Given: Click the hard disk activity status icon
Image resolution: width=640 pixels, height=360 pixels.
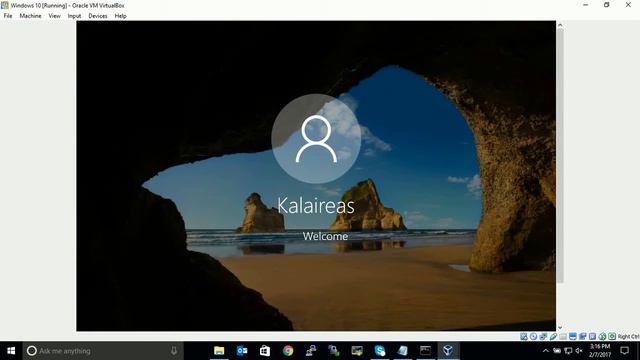Looking at the screenshot, I should tap(524, 336).
